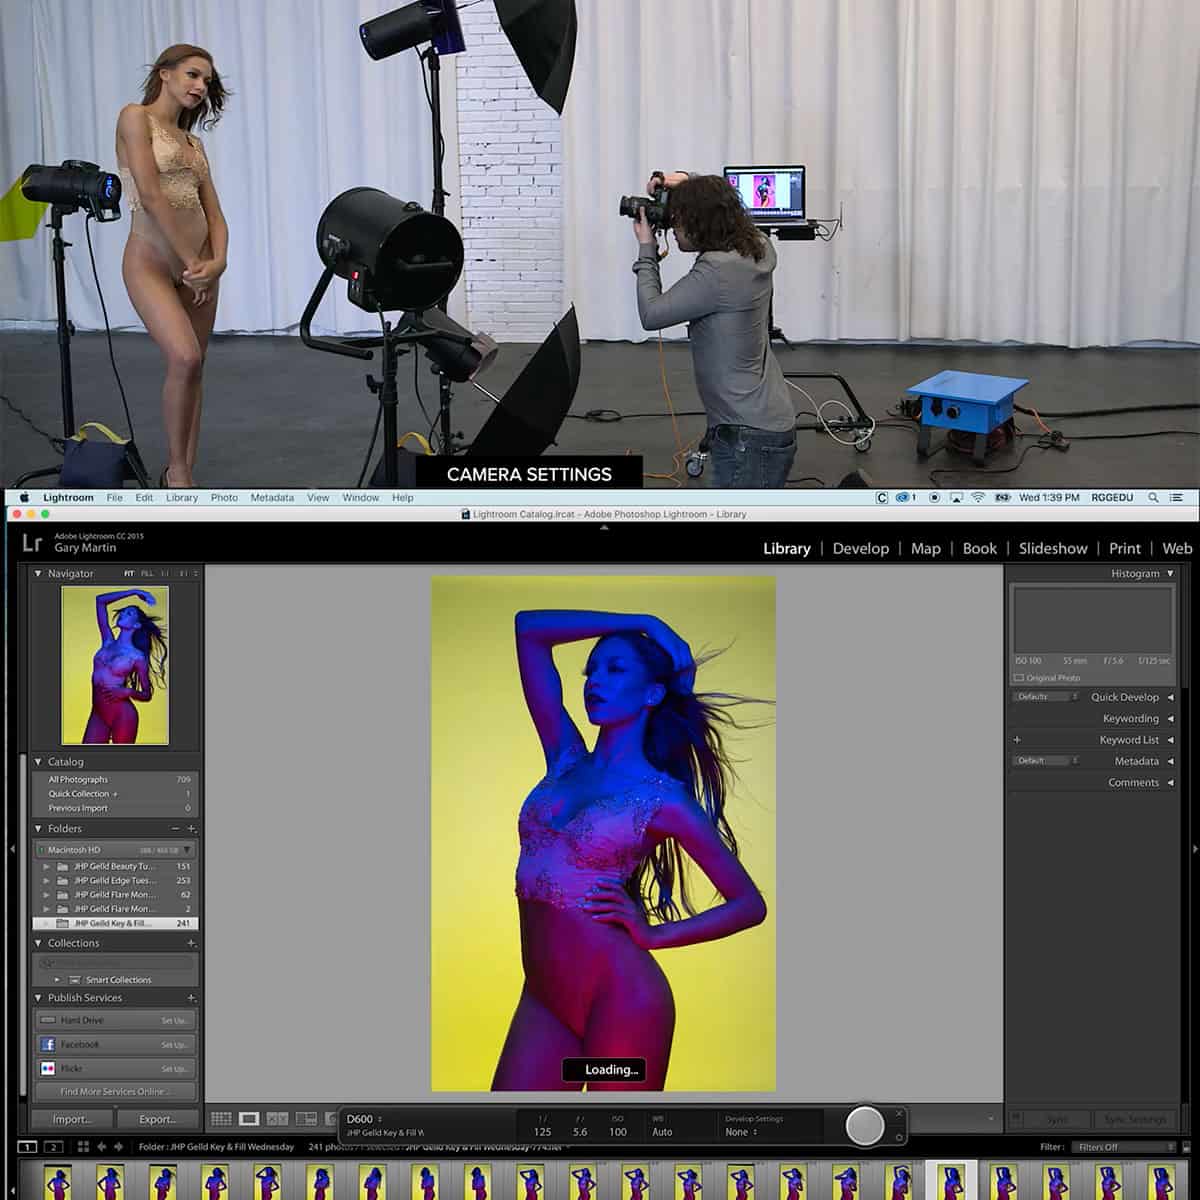This screenshot has width=1200, height=1200.
Task: Enable the Original Photo option under Histogram
Action: (1017, 677)
